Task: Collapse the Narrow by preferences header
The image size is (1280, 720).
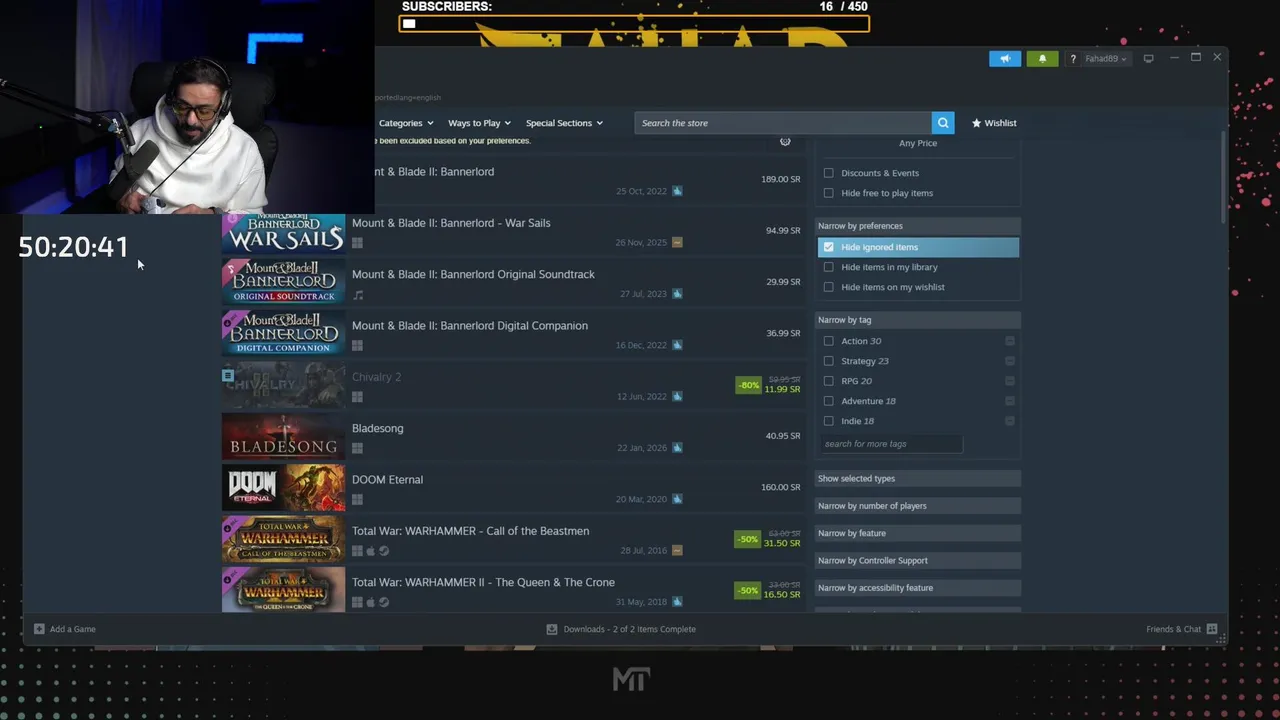Action: point(918,226)
